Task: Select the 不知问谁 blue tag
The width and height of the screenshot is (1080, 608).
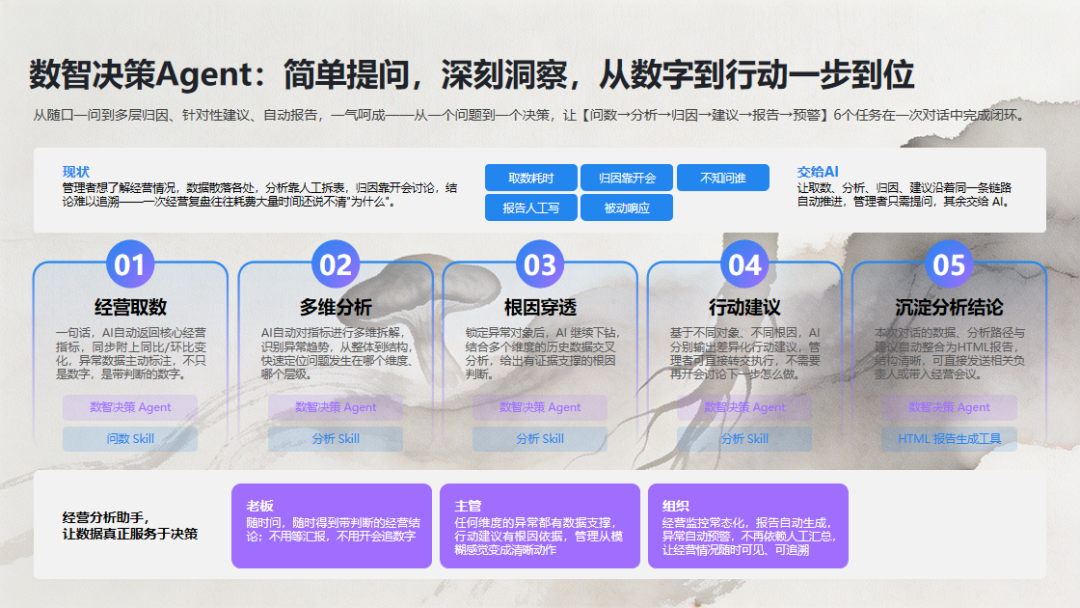Action: 723,178
